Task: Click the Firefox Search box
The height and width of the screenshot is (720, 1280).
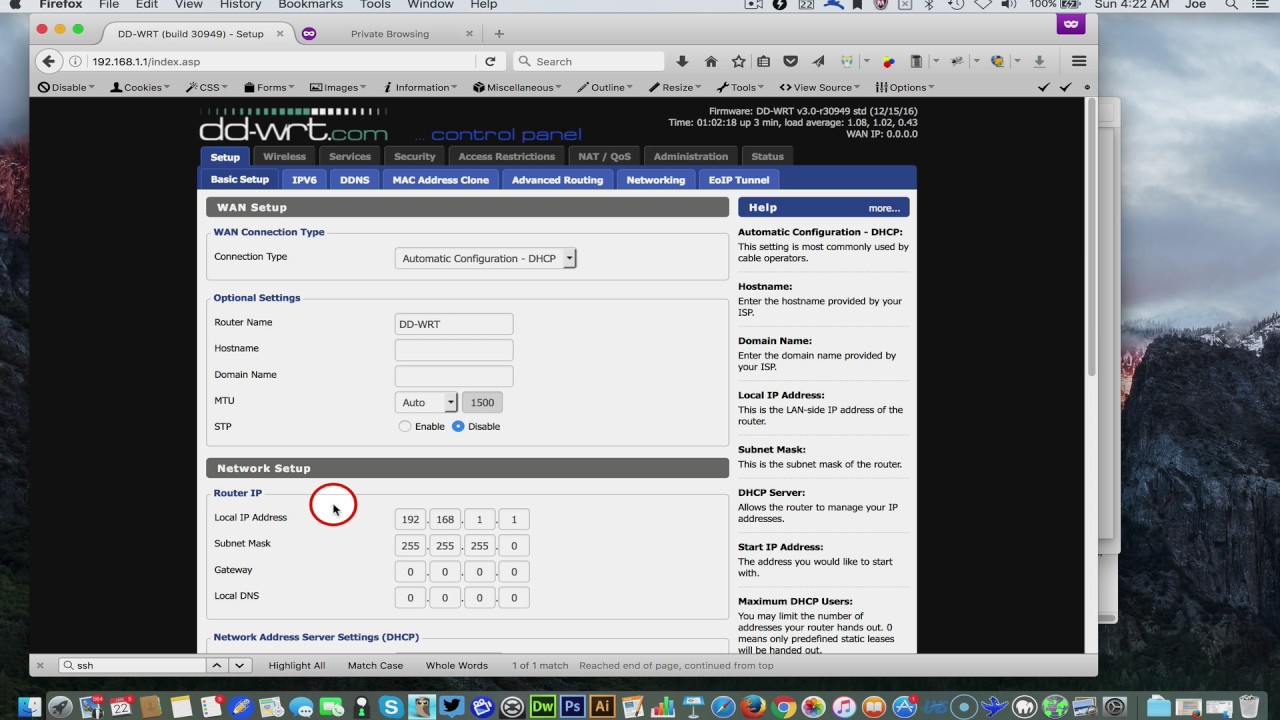Action: pyautogui.click(x=589, y=61)
